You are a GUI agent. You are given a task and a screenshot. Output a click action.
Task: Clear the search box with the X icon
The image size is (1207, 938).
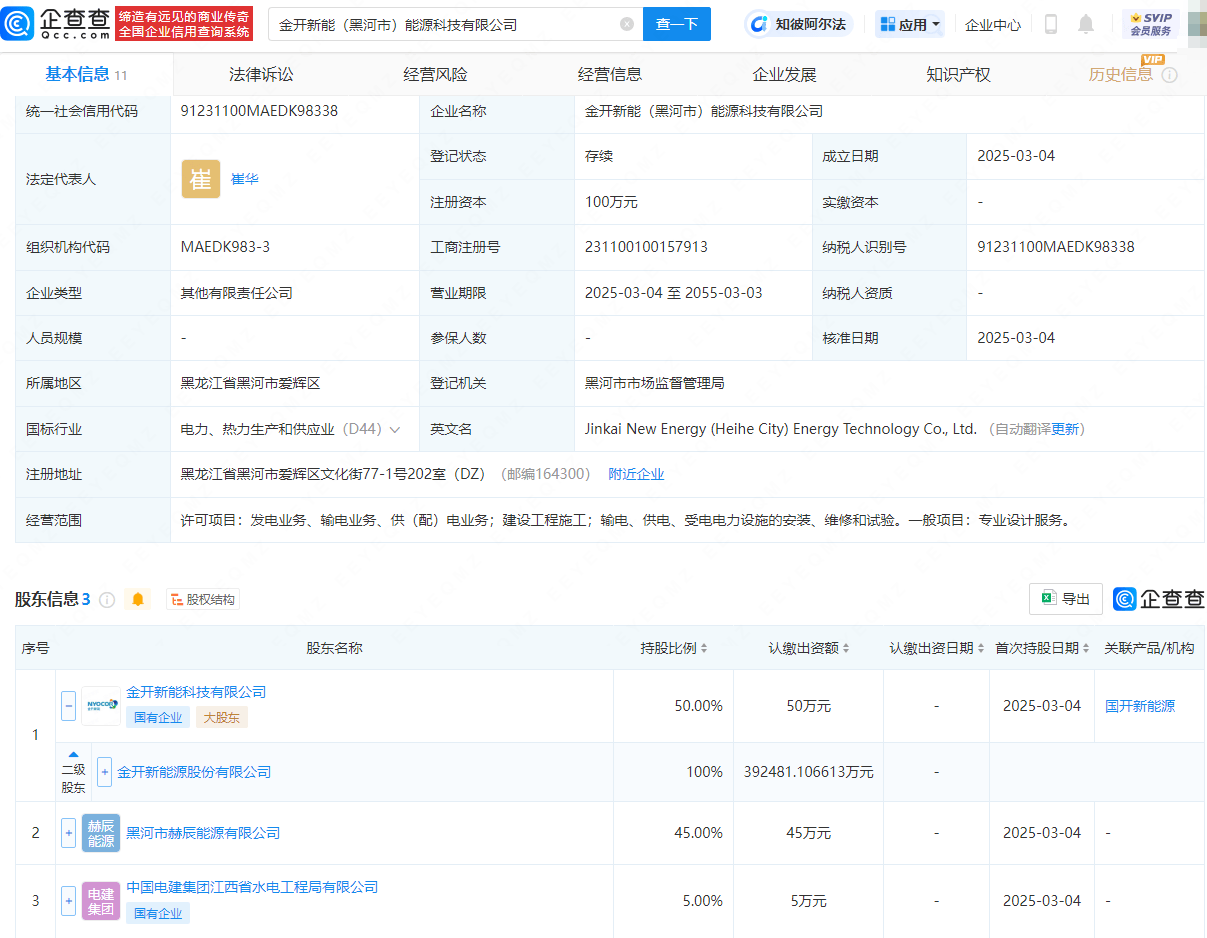[627, 24]
